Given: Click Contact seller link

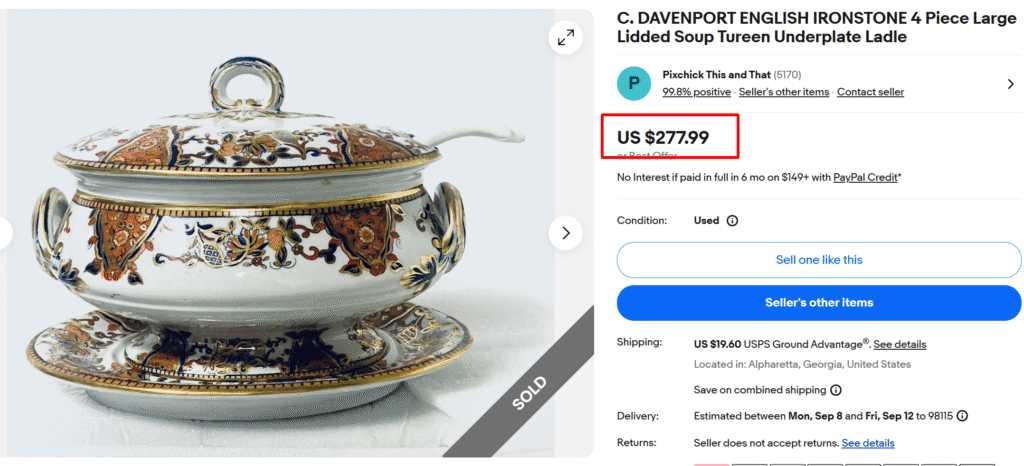Looking at the screenshot, I should (x=870, y=92).
